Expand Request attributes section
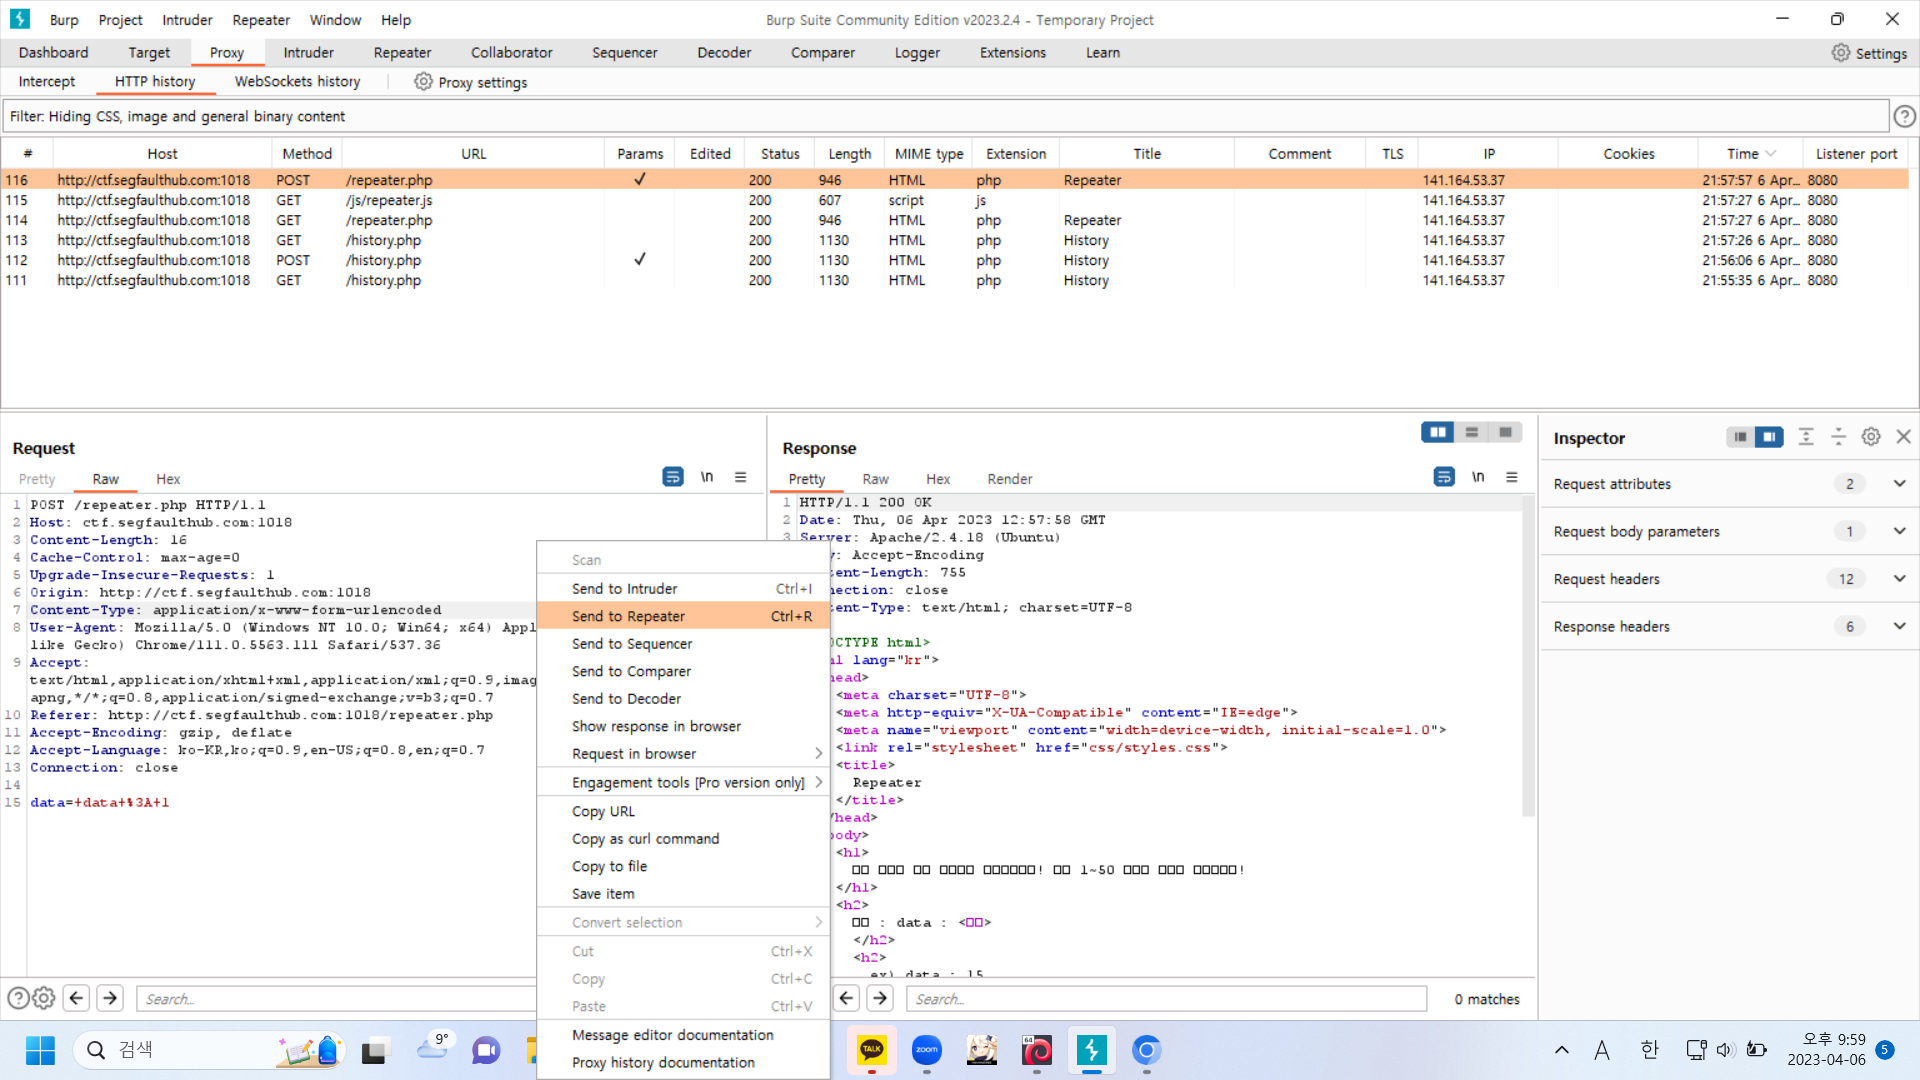The image size is (1920, 1080). click(1898, 484)
